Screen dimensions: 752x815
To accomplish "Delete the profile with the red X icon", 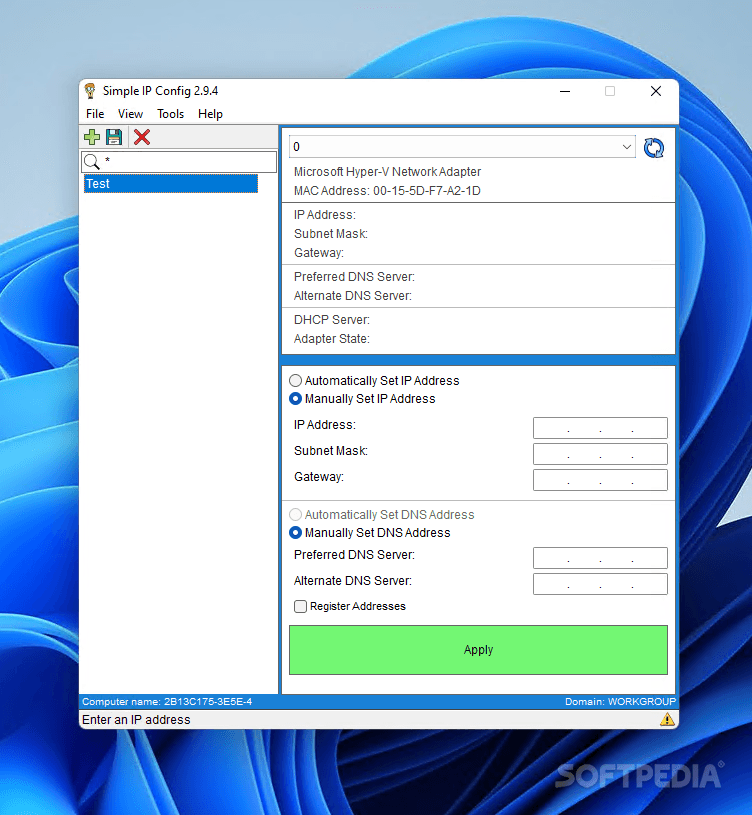I will (142, 137).
